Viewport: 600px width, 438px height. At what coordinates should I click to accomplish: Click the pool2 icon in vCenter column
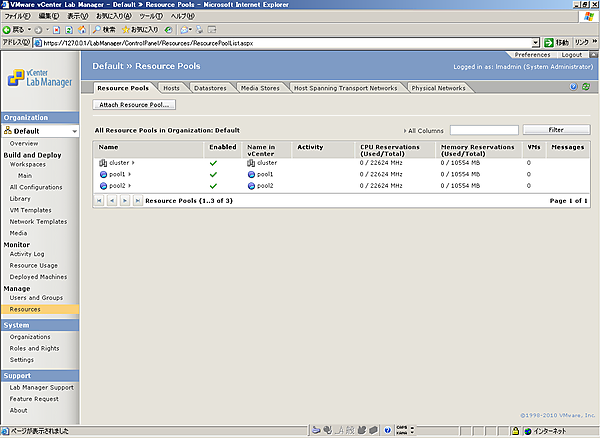point(251,186)
